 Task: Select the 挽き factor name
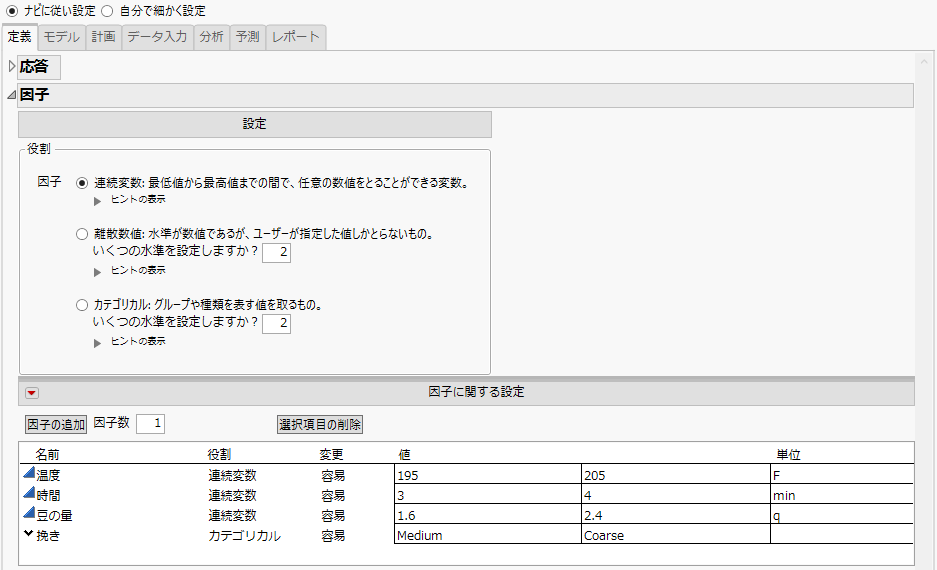click(x=48, y=535)
